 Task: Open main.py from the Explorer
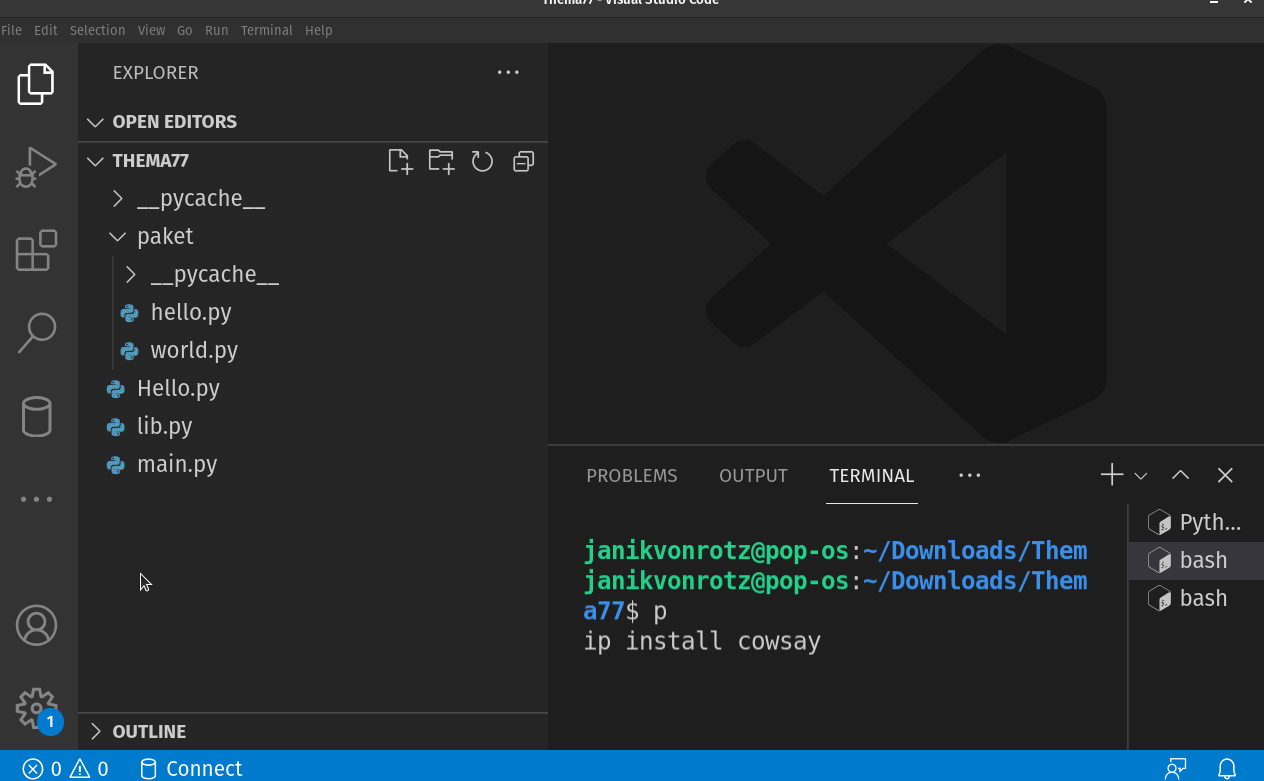[176, 464]
